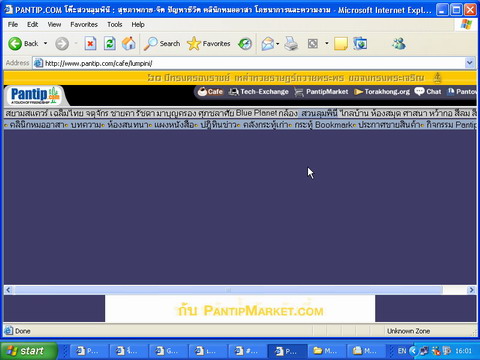Click the address URL field
Viewport: 480px width, 360px height.
253,63
